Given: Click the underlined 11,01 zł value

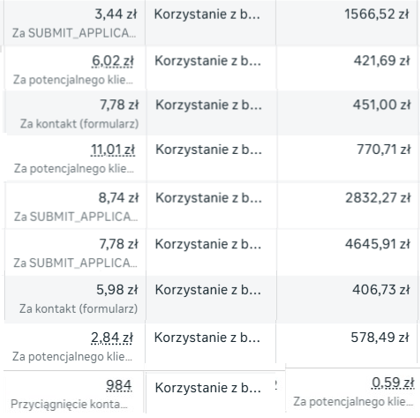Looking at the screenshot, I should pyautogui.click(x=113, y=150).
